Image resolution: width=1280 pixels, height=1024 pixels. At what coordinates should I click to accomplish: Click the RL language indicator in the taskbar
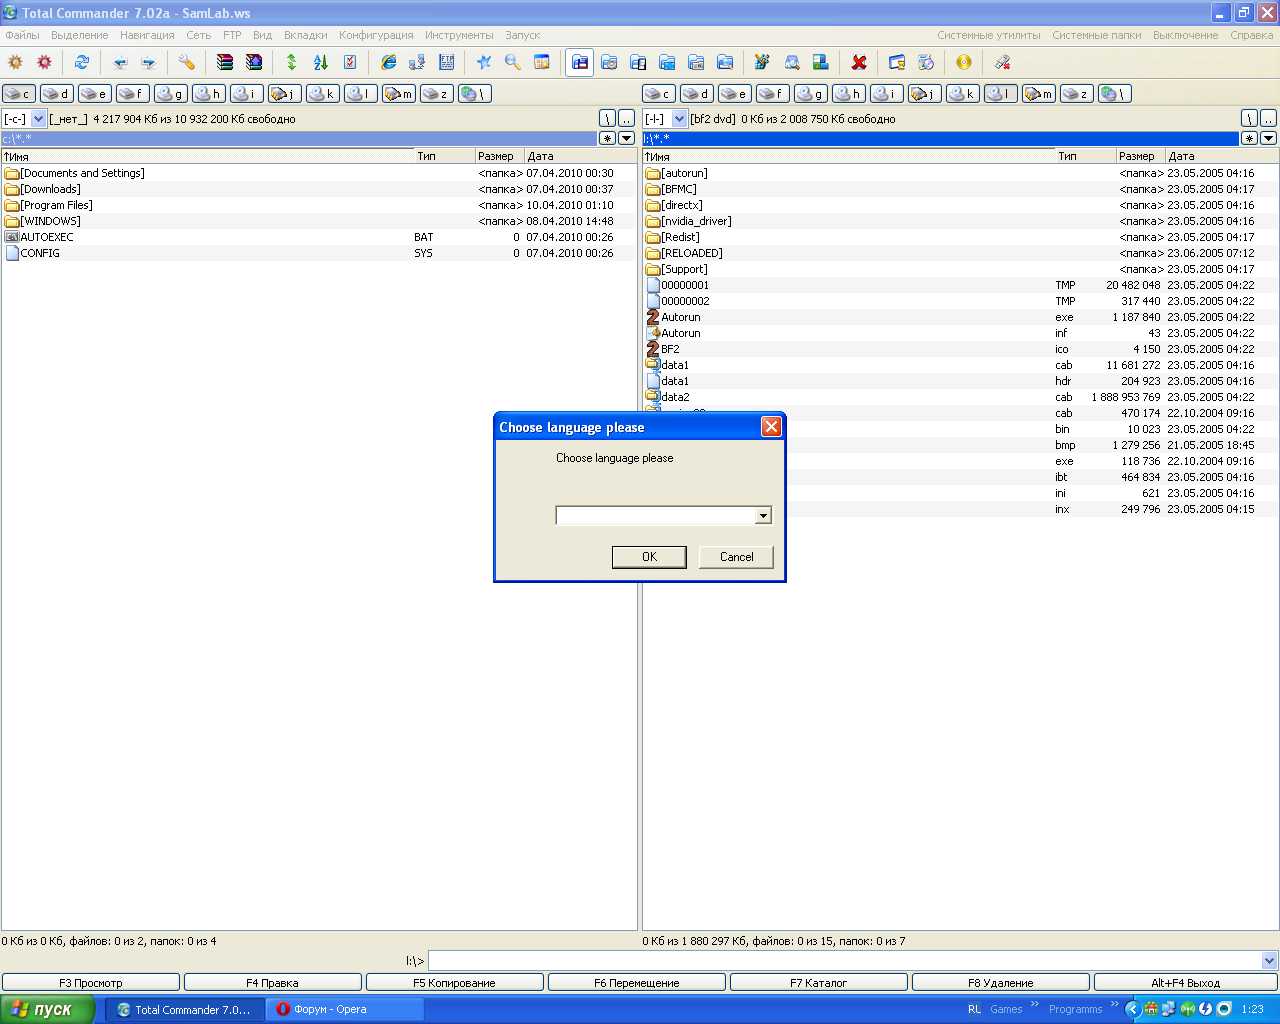pos(974,1009)
